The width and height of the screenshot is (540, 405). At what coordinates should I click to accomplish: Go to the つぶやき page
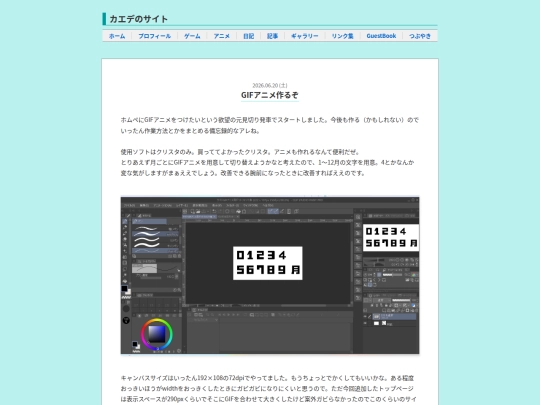click(x=420, y=36)
